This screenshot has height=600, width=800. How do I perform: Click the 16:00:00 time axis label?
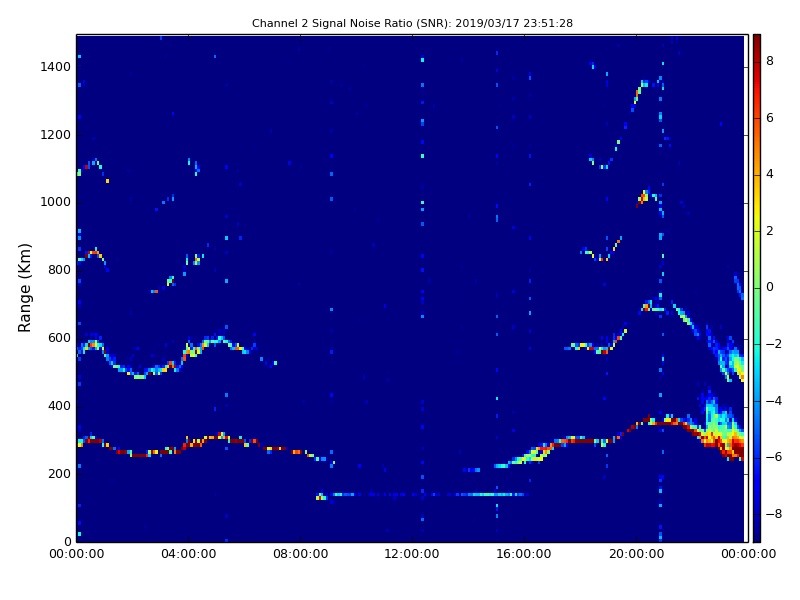[524, 554]
